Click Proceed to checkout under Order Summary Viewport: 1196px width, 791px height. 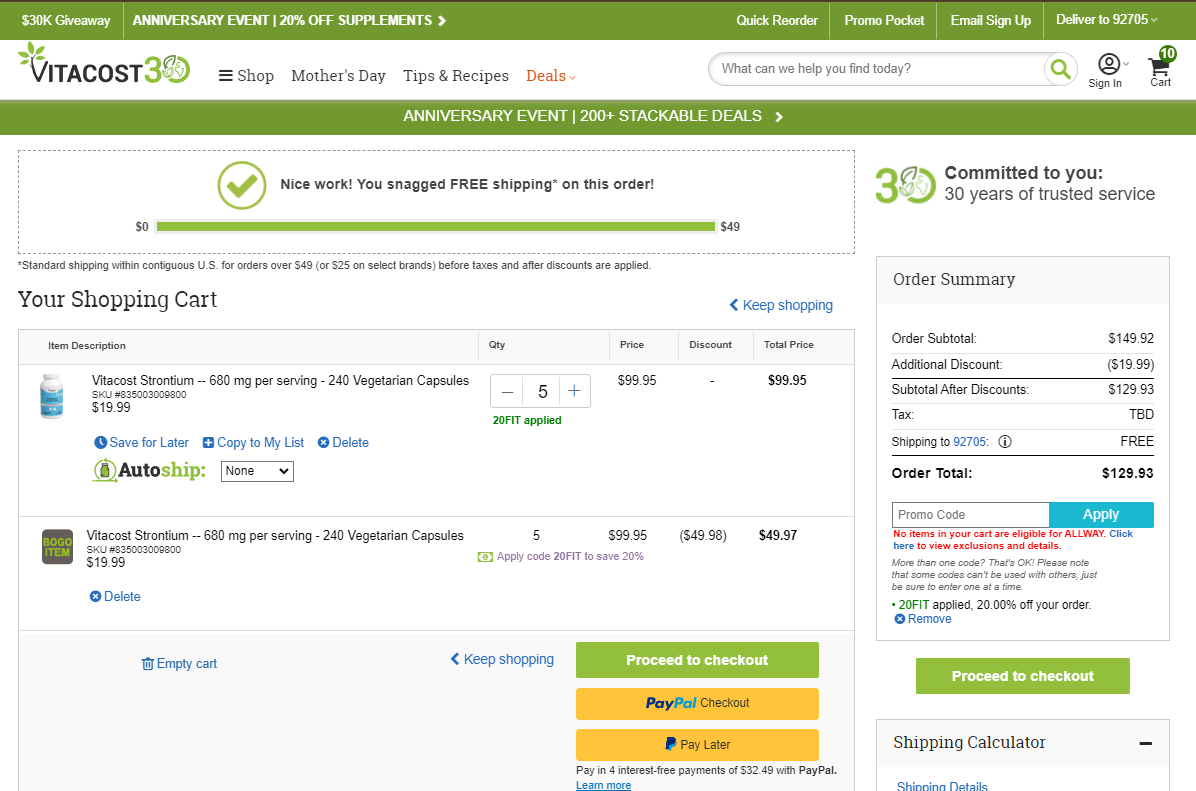click(1022, 676)
